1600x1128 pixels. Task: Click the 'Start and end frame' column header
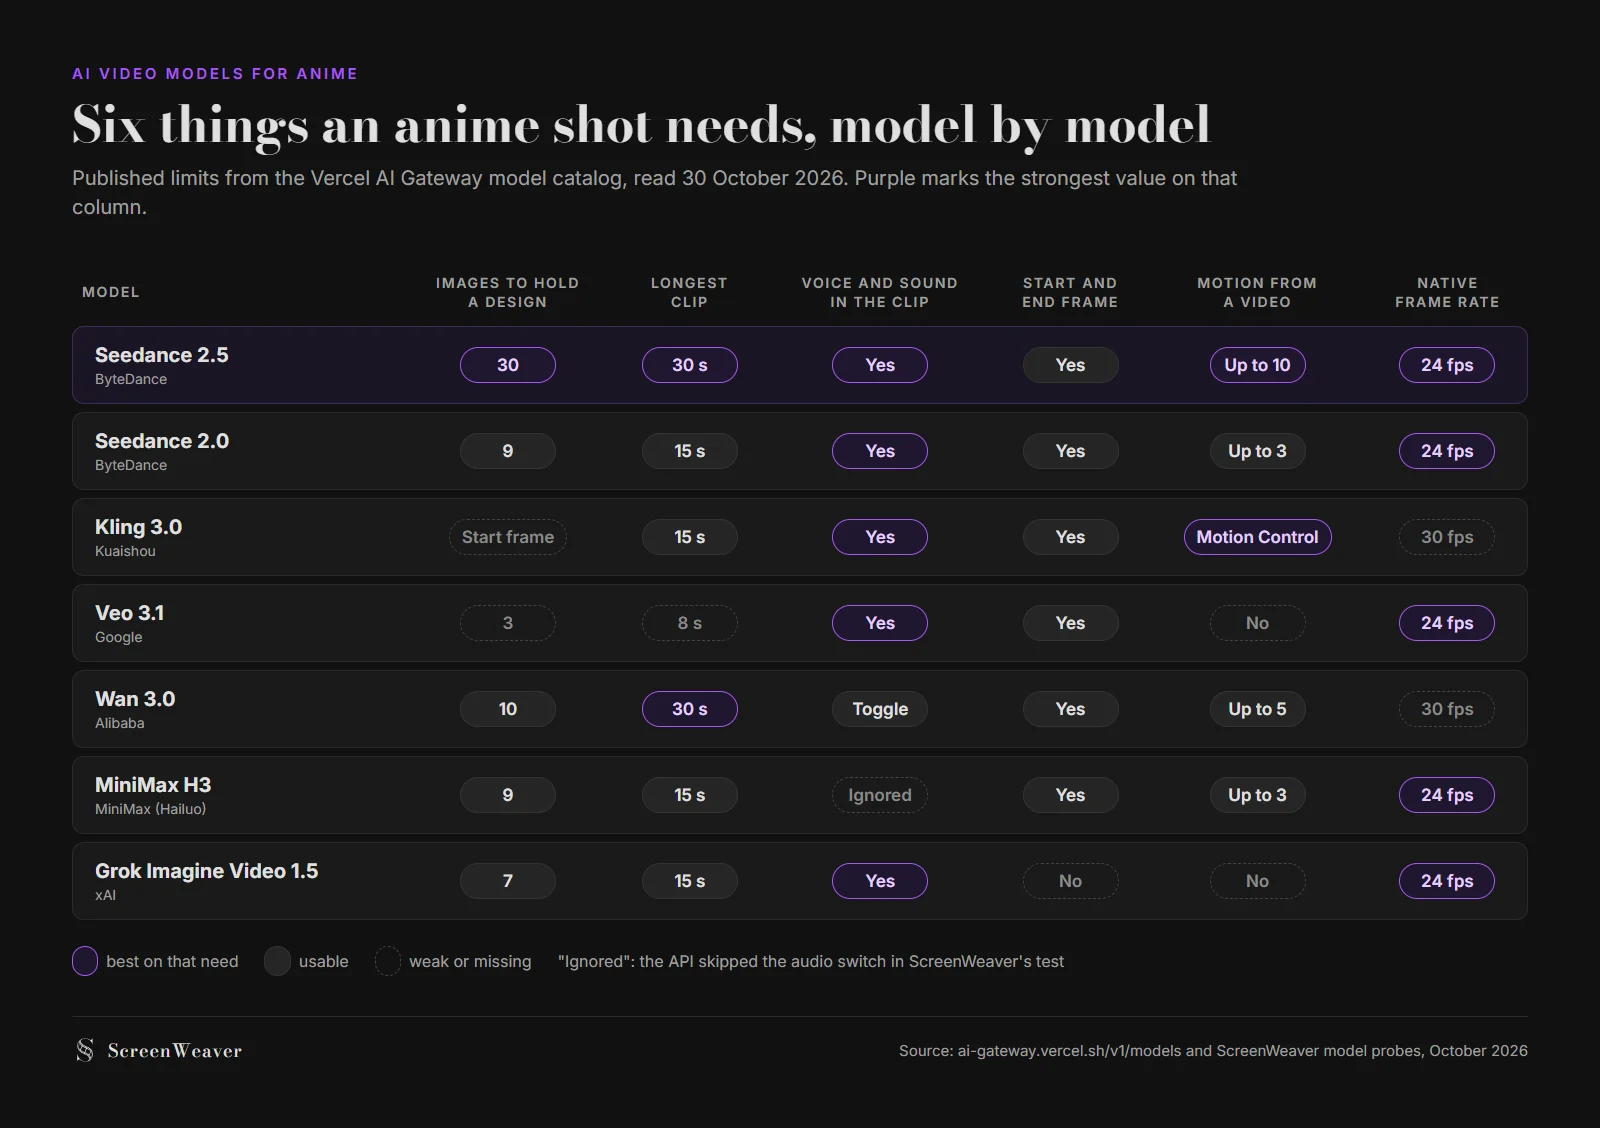[x=1070, y=293]
